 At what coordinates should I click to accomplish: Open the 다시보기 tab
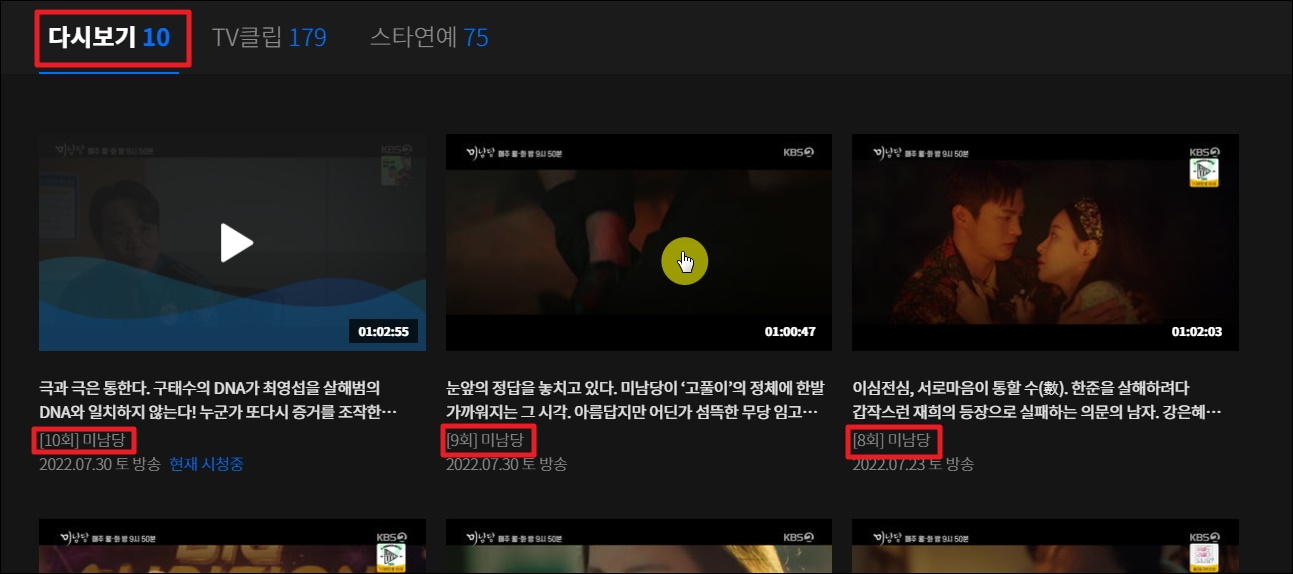109,38
